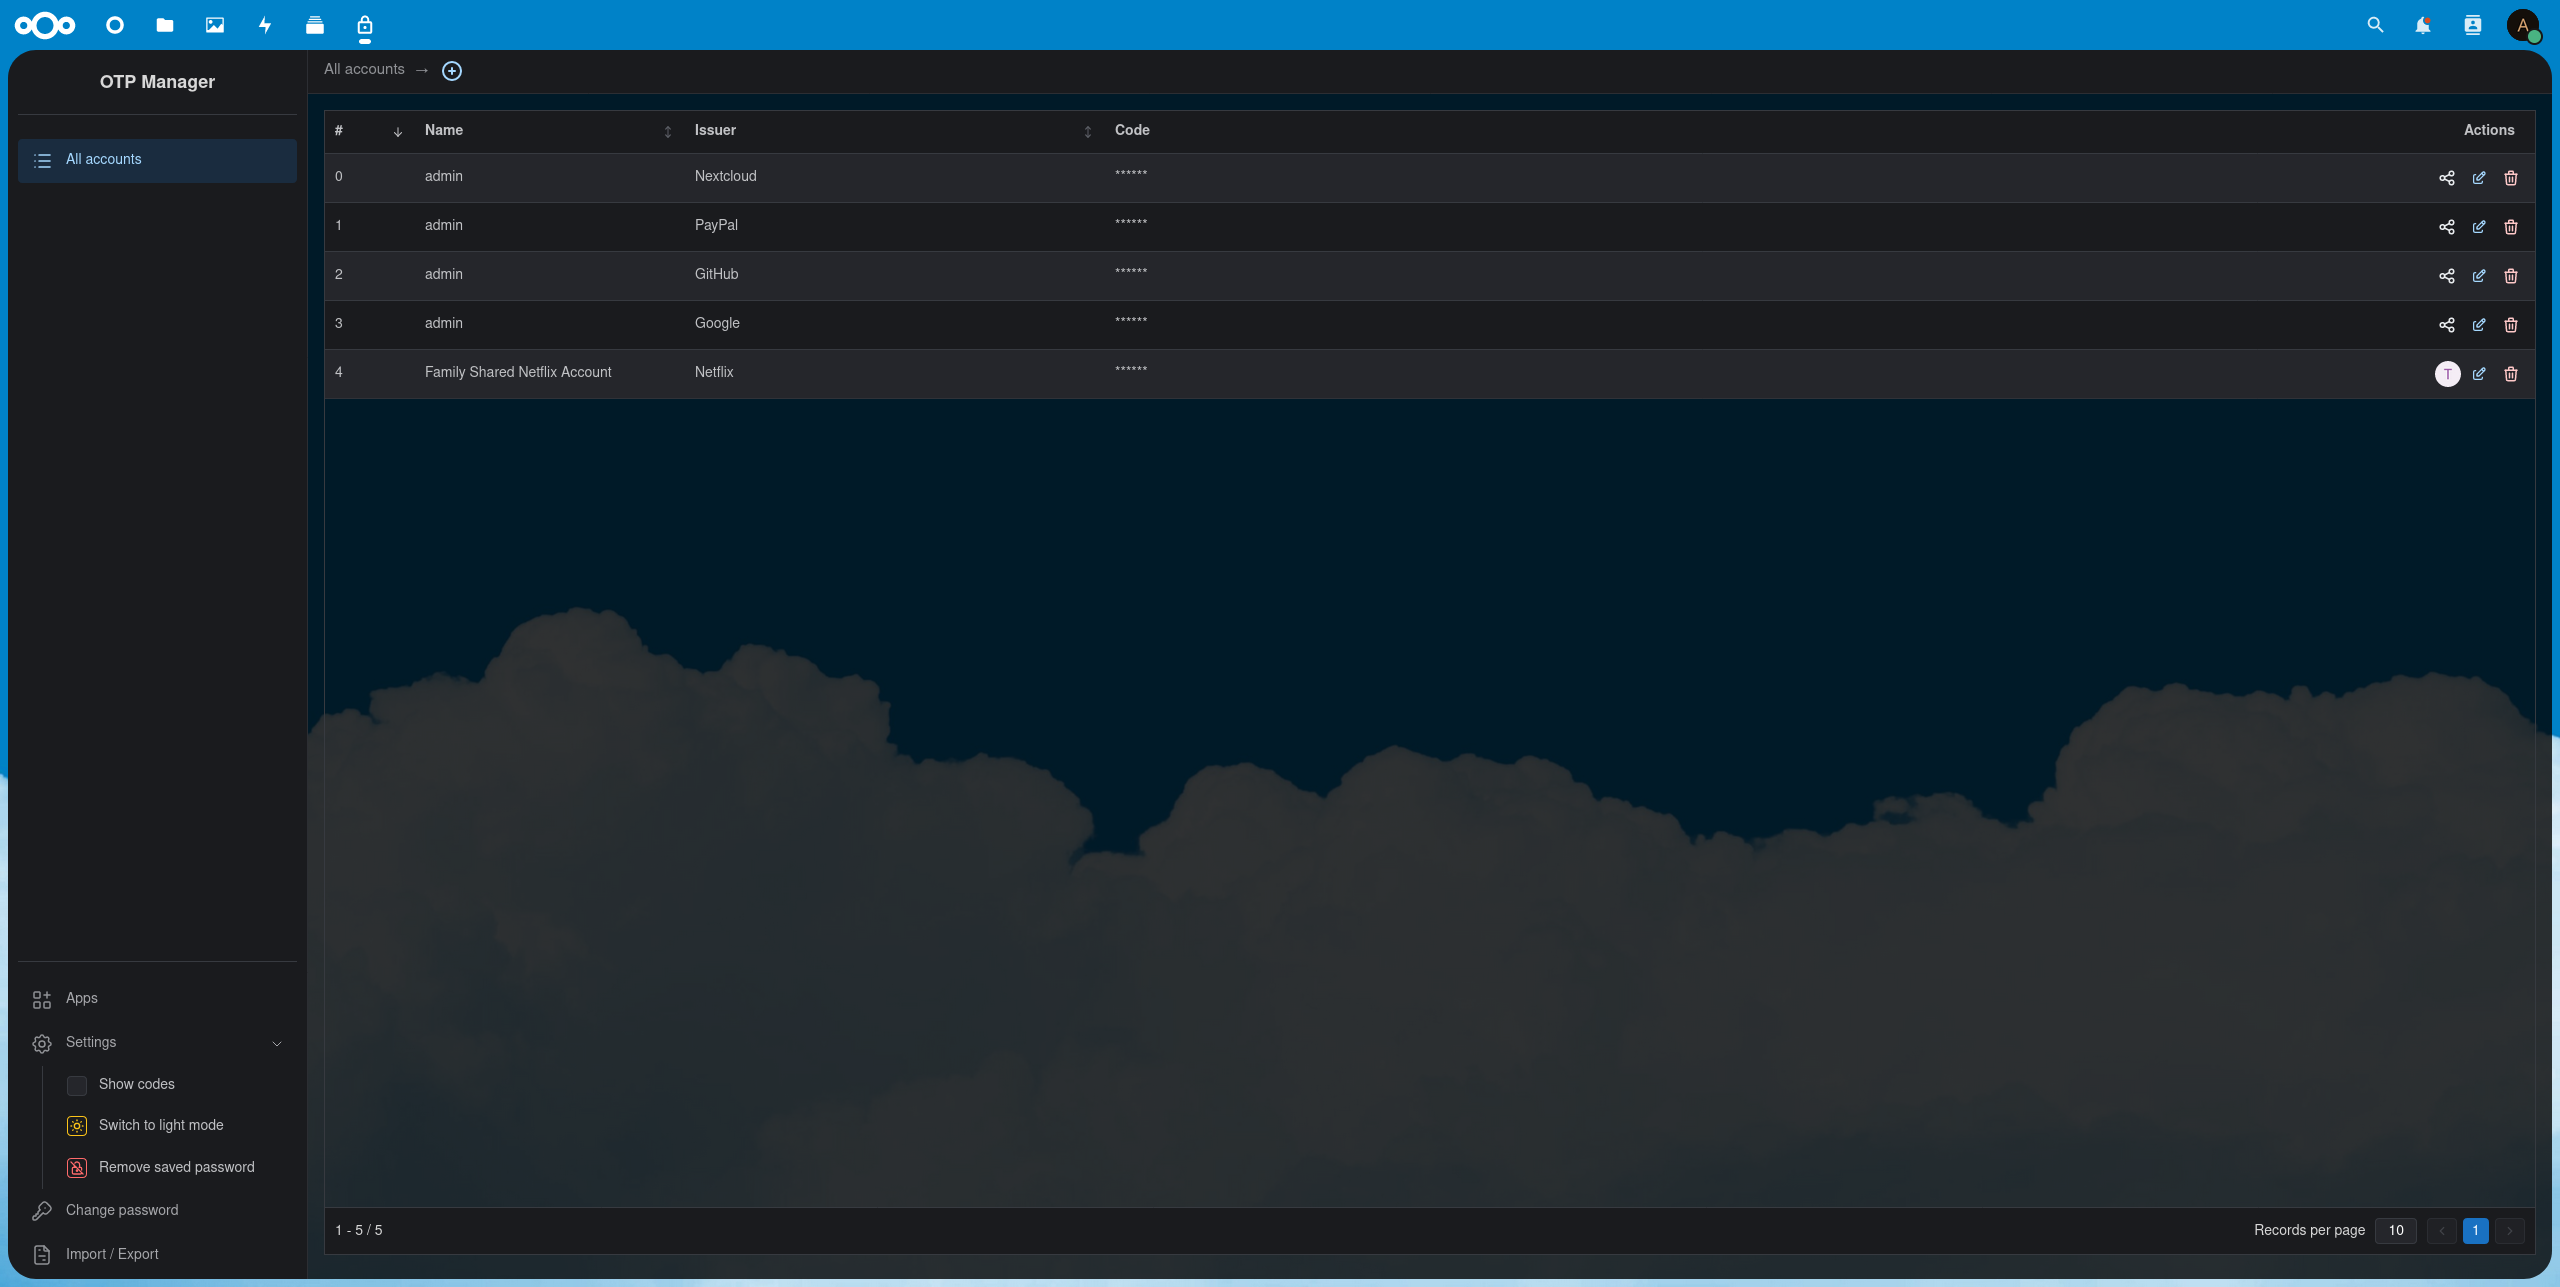Remove saved password option
2560x1287 pixels.
click(x=176, y=1168)
